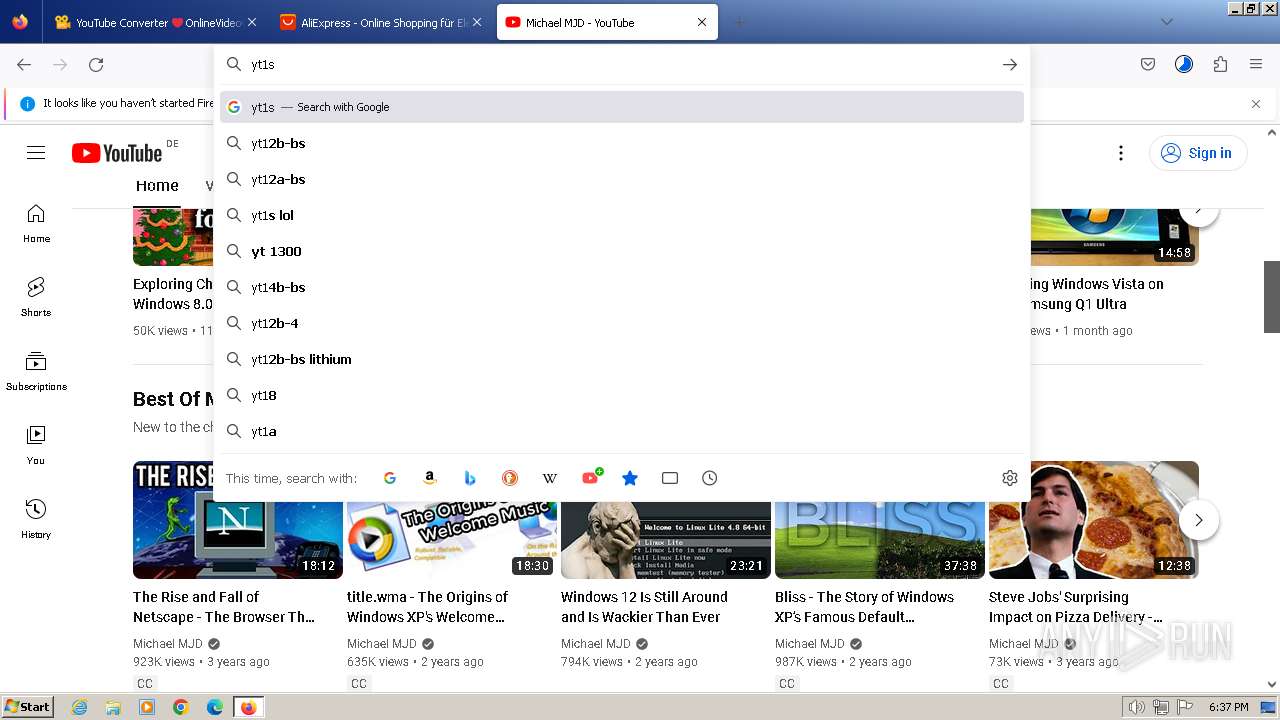
Task: Choose the 'yt 1300' suggestion
Action: [622, 251]
